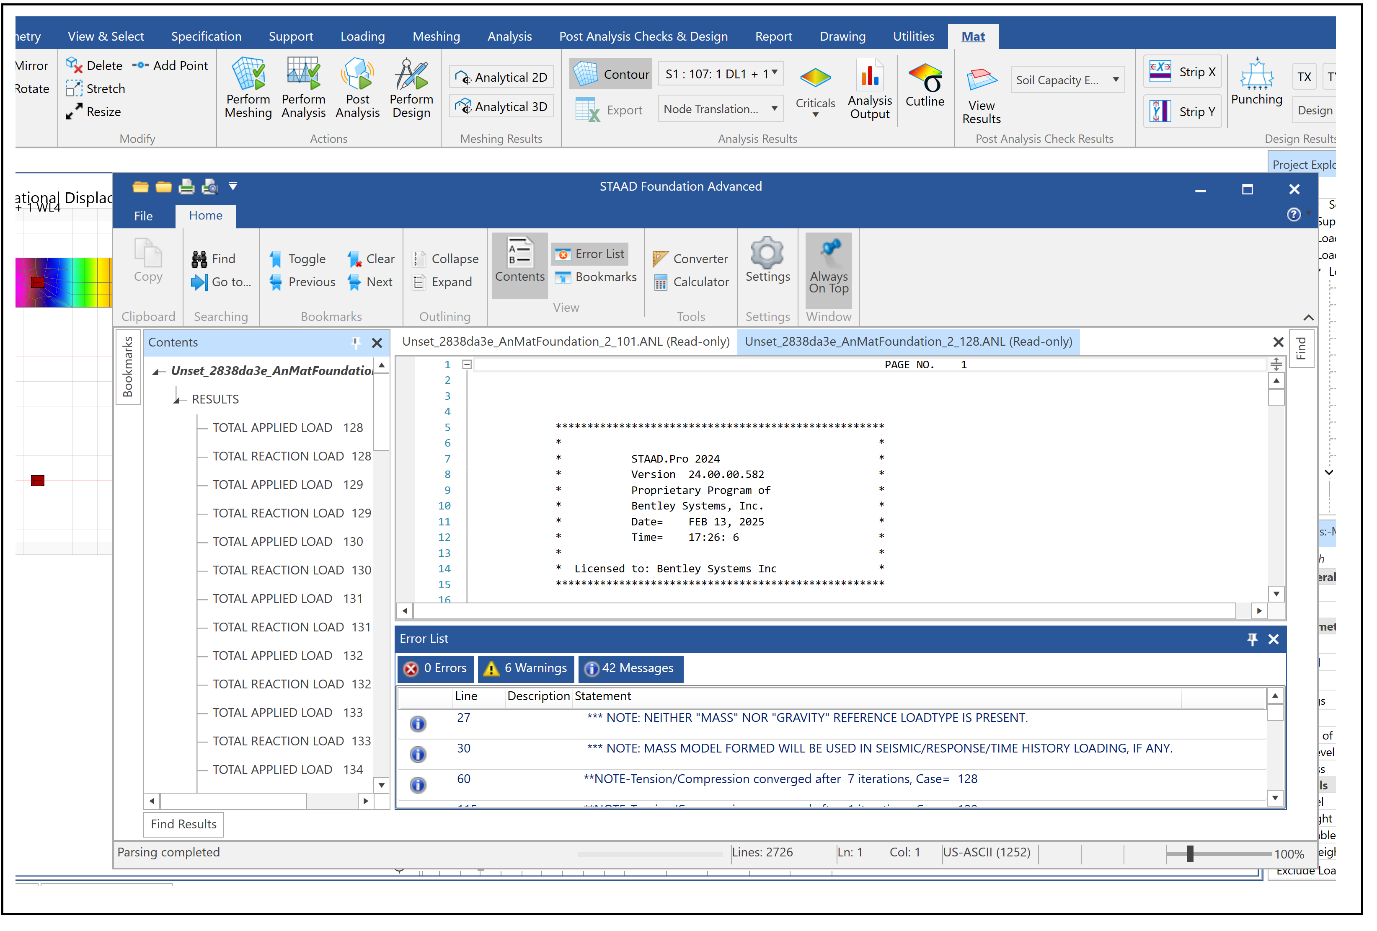Open the Soil Capacity dropdown

pos(1067,80)
